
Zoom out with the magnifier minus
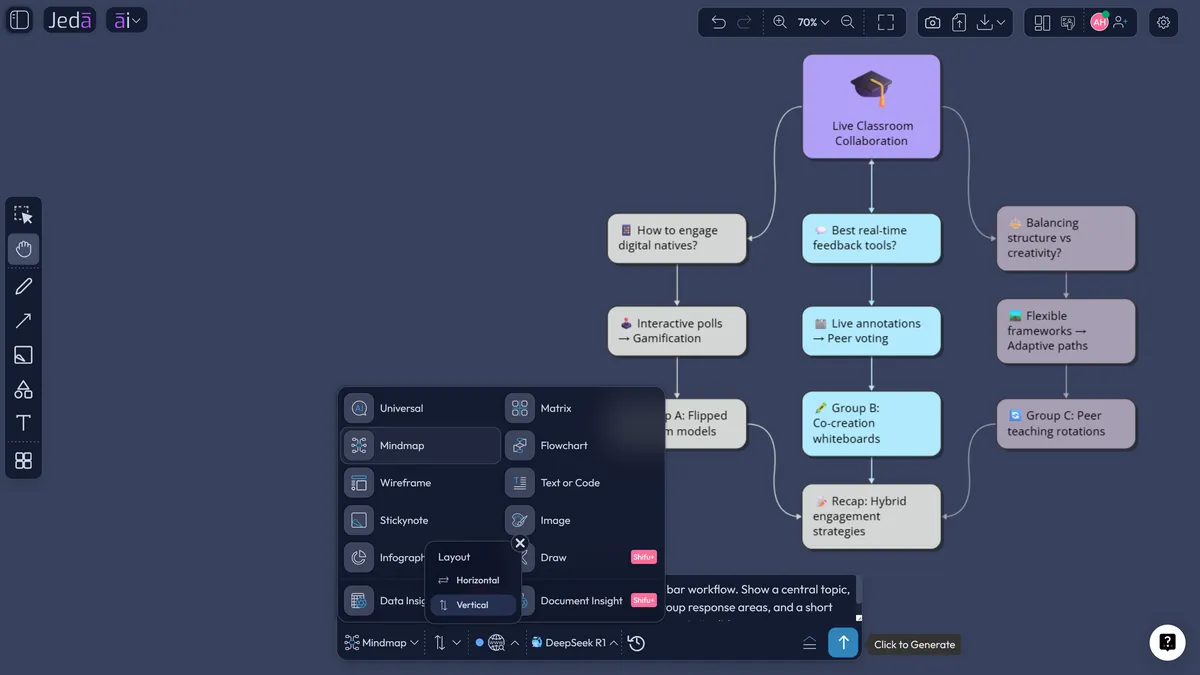pyautogui.click(x=848, y=22)
